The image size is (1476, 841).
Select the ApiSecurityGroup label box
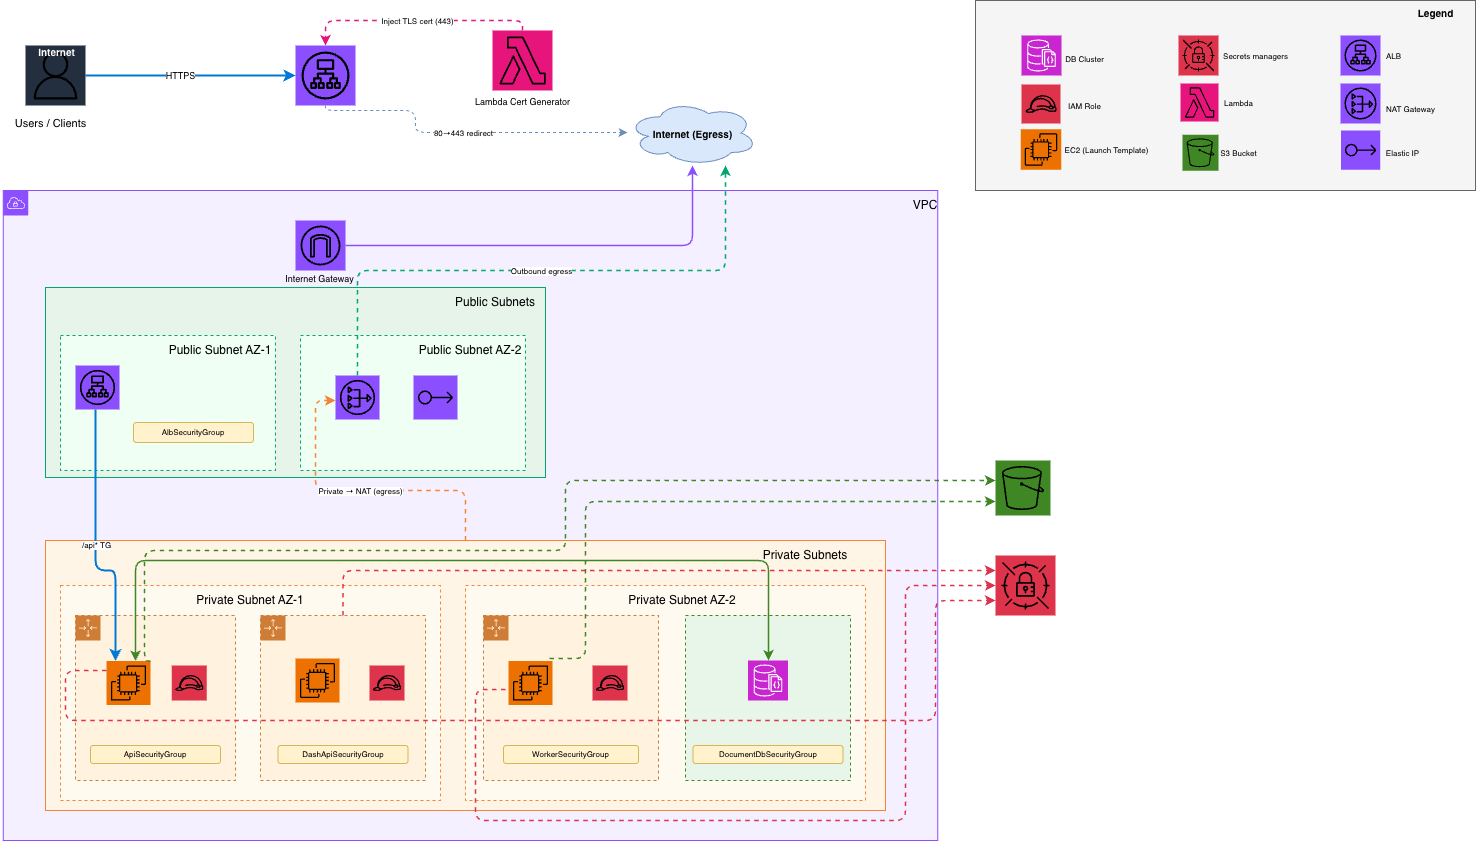pyautogui.click(x=155, y=754)
